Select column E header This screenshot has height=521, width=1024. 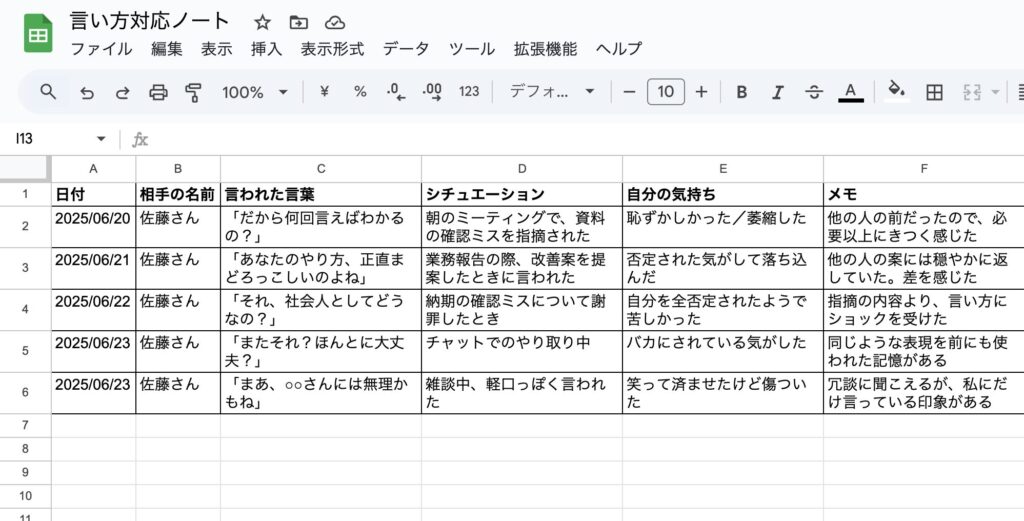click(723, 169)
